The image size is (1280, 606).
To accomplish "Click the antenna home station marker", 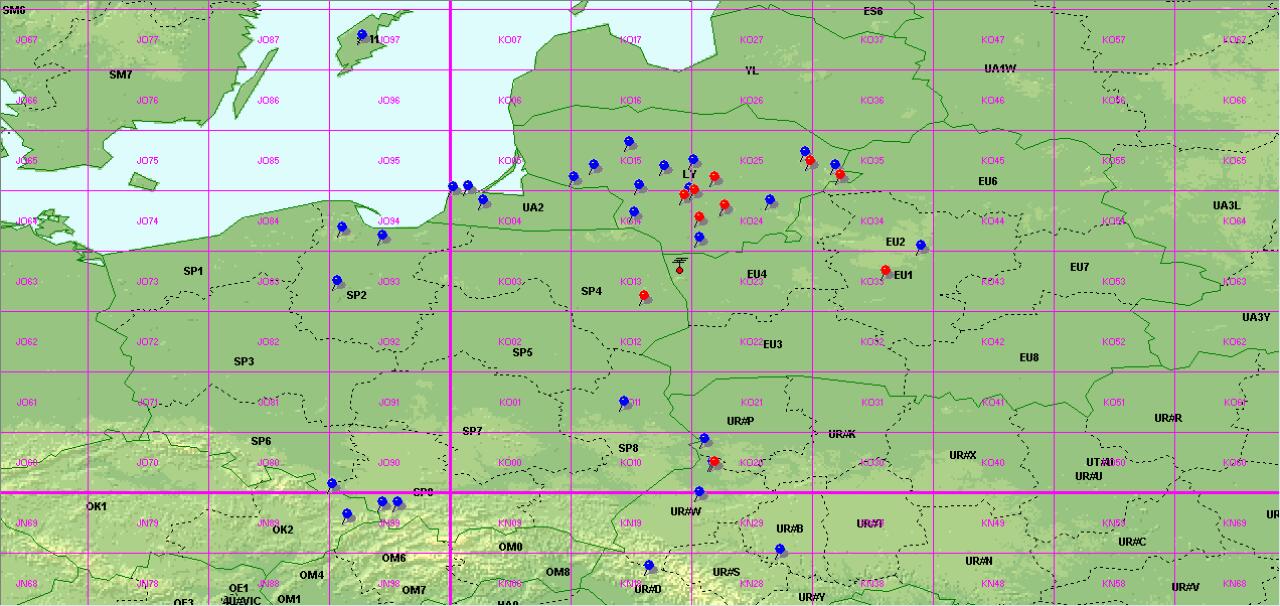I will point(680,265).
